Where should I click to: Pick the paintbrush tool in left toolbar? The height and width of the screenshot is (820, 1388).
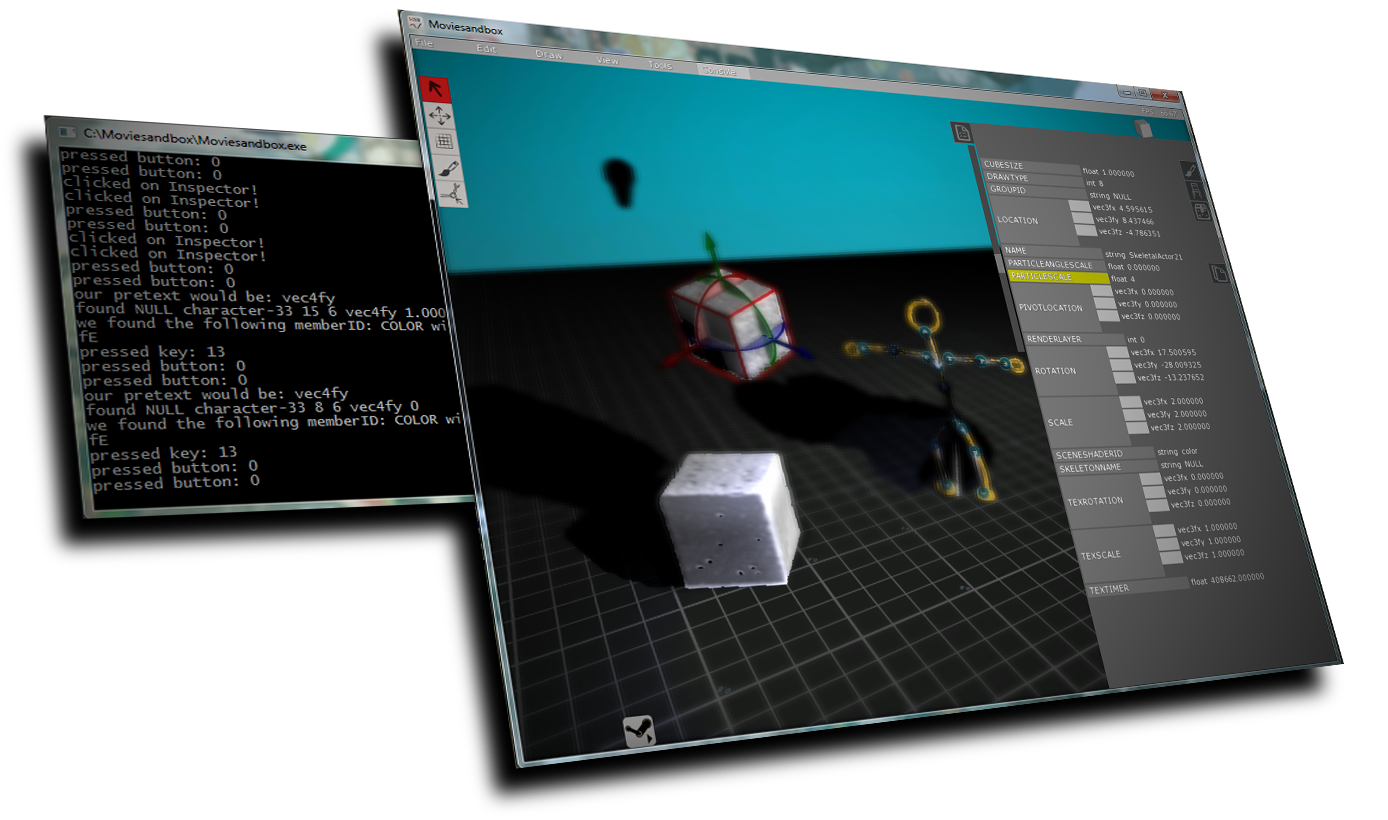[x=449, y=167]
